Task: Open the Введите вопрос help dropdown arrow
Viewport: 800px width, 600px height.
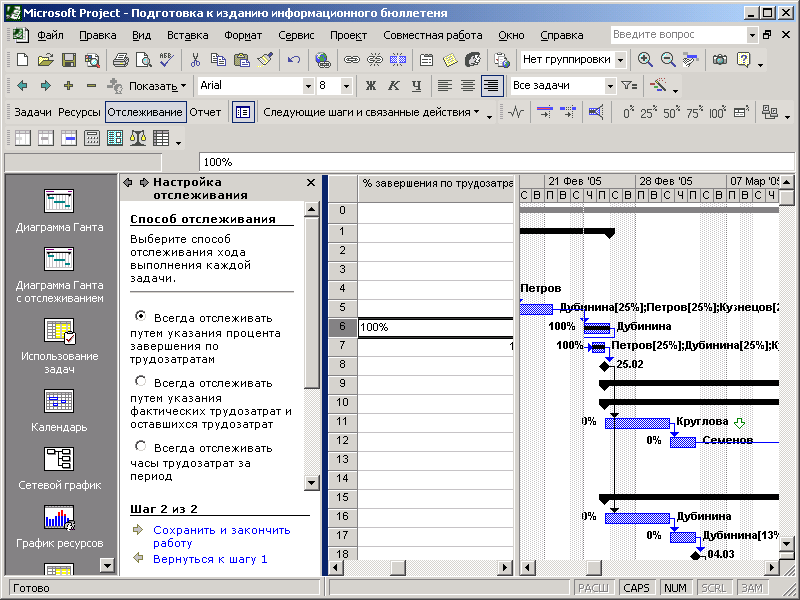Action: (x=752, y=35)
